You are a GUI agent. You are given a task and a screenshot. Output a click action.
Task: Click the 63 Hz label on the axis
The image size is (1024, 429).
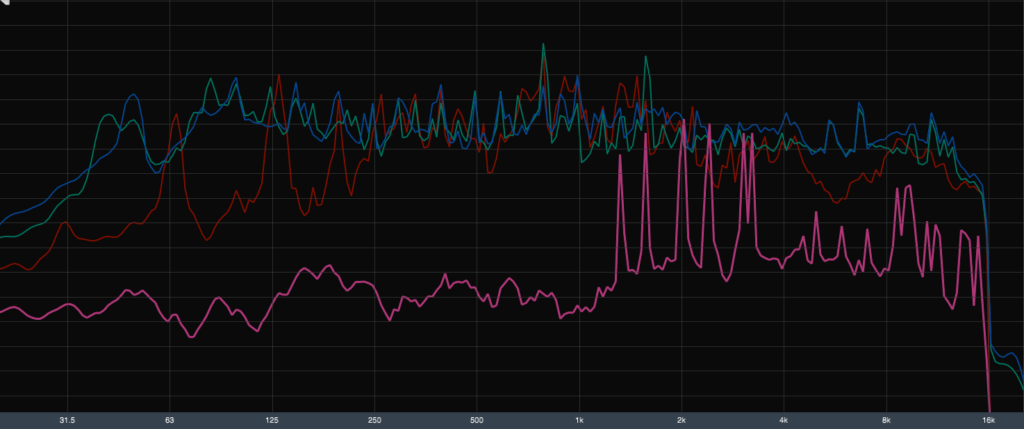pos(170,420)
